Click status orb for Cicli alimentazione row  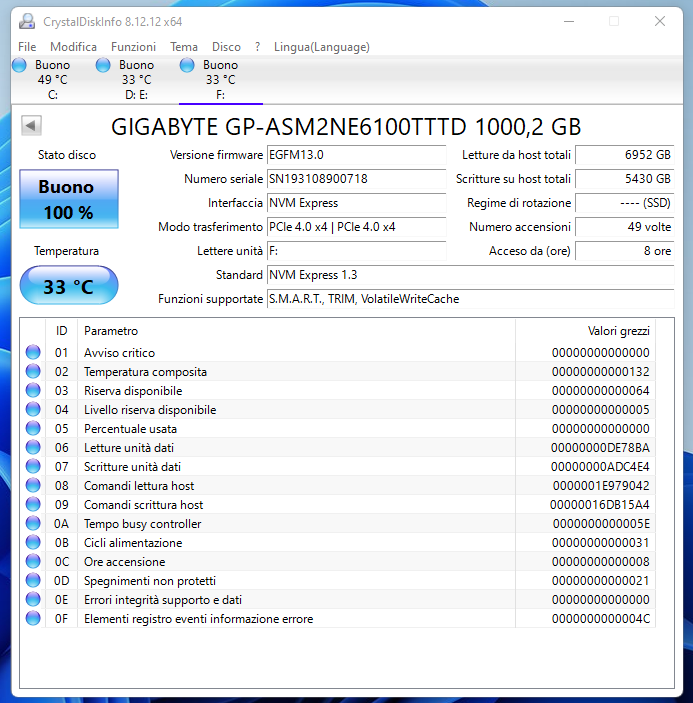[x=33, y=542]
